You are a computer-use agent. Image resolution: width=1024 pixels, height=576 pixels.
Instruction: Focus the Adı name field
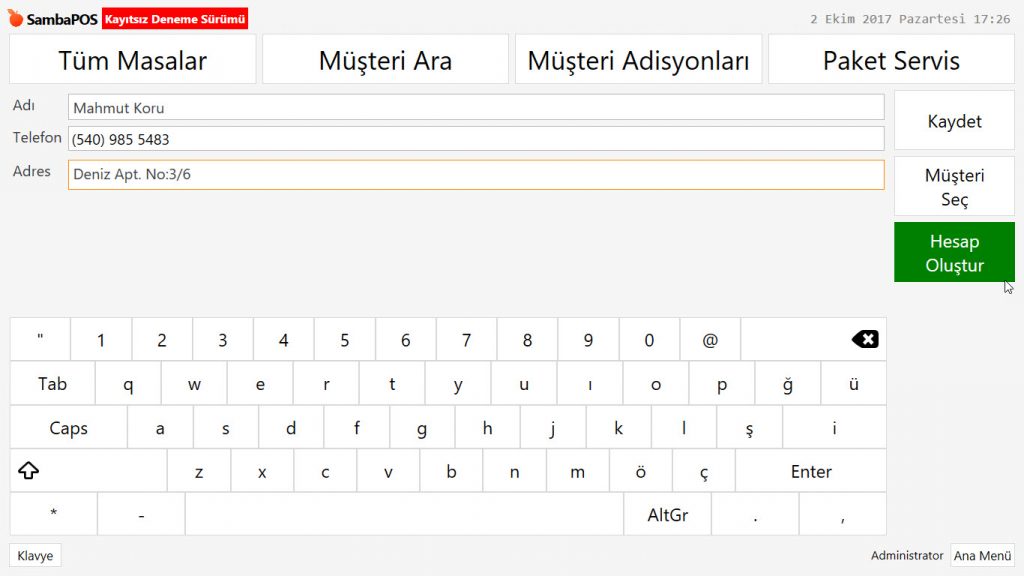pos(476,108)
